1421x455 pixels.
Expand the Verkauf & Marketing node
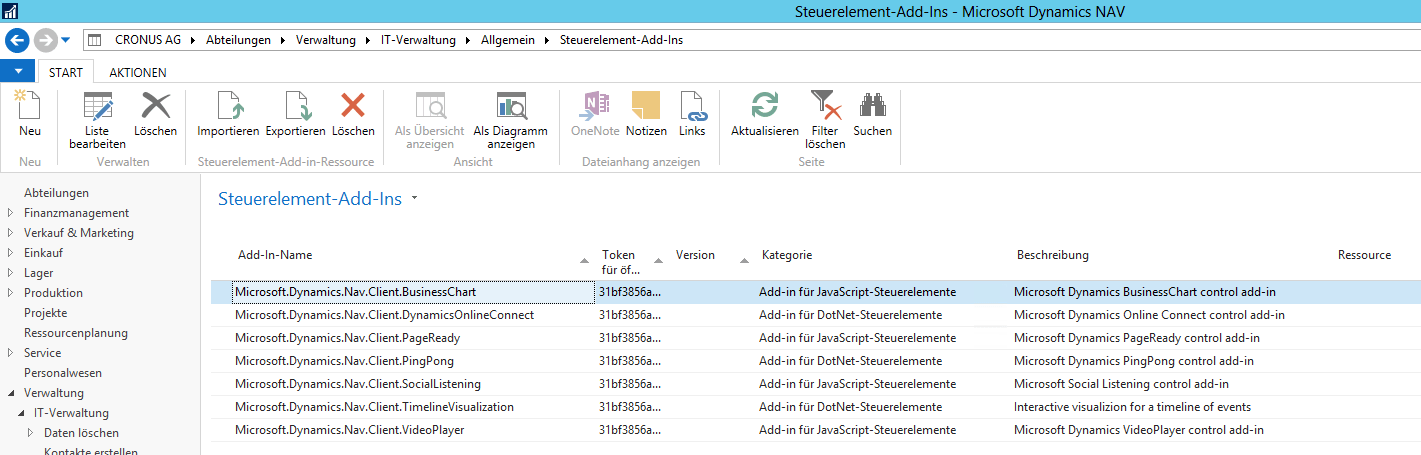(x=10, y=233)
